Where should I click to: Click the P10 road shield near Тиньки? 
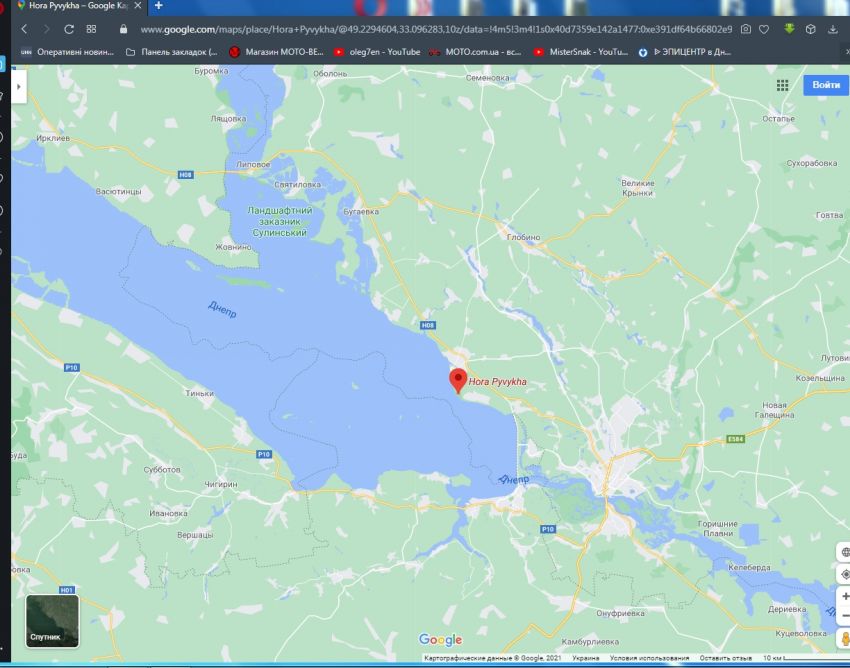click(x=72, y=367)
